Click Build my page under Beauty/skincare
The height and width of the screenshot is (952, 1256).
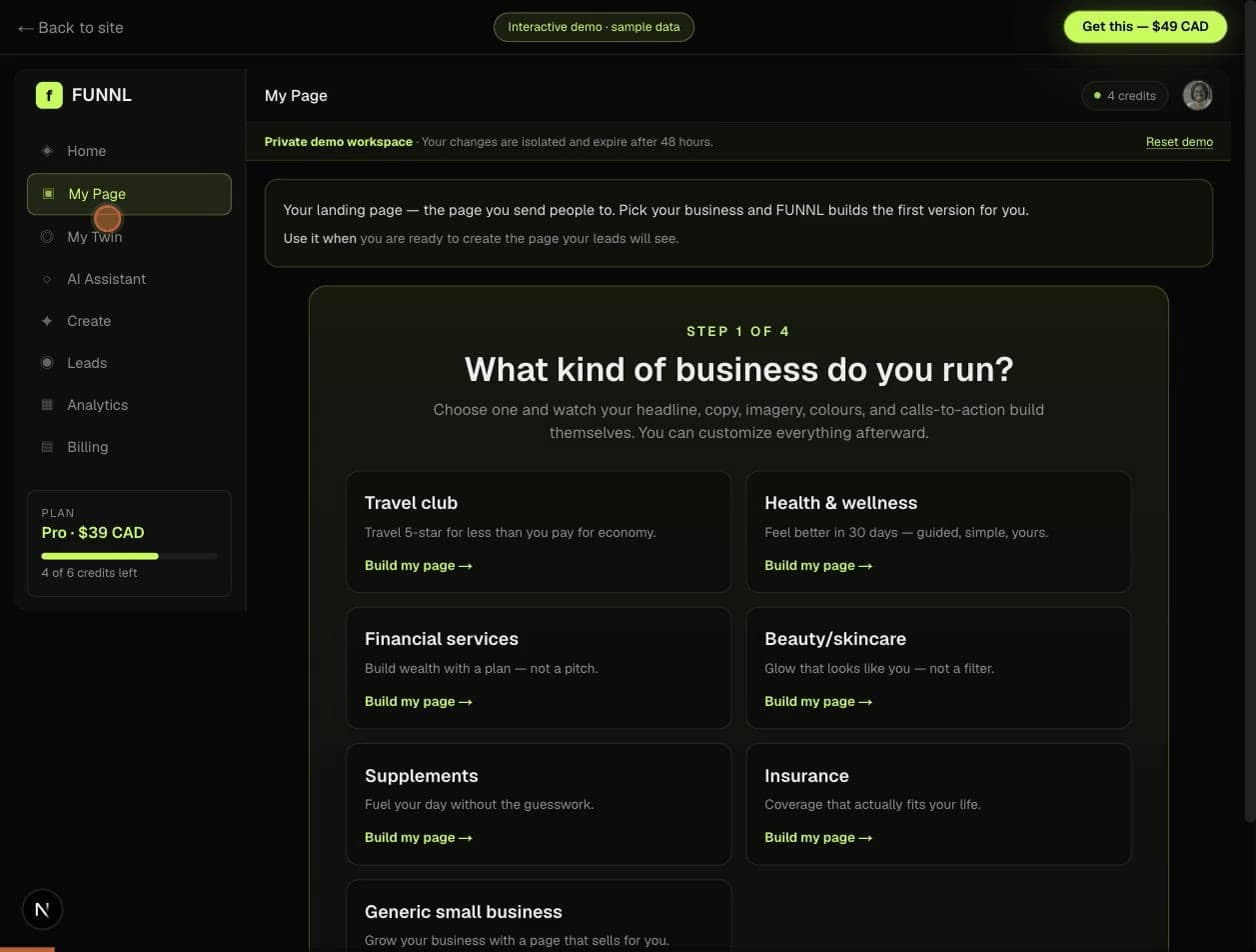point(818,702)
